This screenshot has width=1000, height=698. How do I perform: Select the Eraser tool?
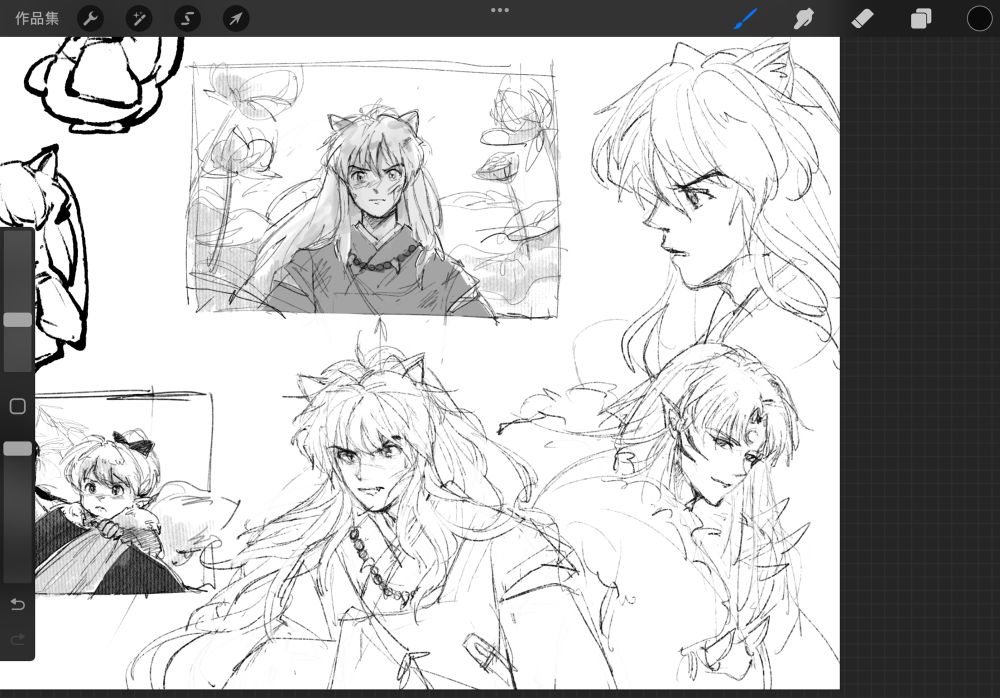[862, 19]
